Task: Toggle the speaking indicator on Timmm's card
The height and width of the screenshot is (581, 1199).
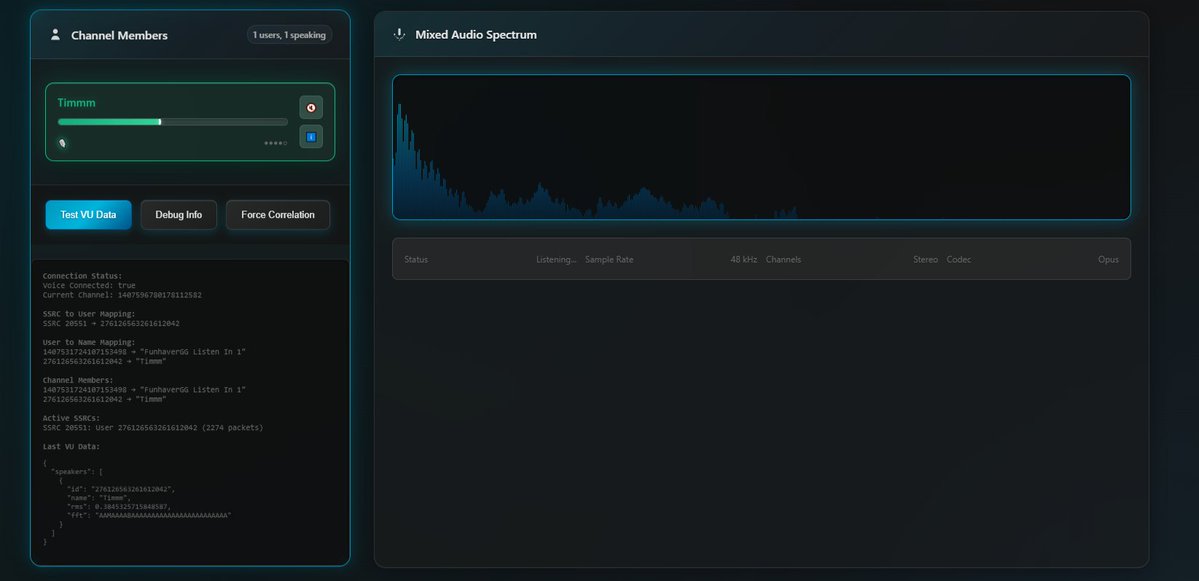Action: click(62, 143)
